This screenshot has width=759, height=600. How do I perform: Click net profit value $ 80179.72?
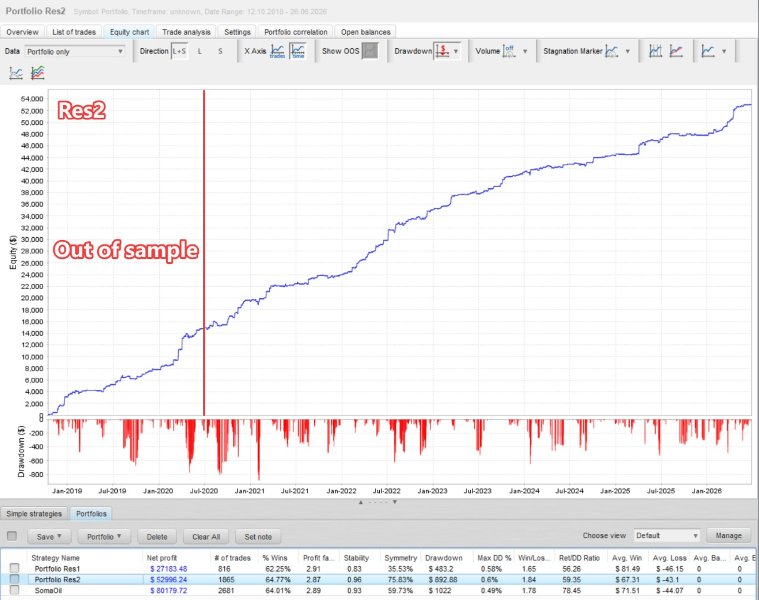(168, 590)
